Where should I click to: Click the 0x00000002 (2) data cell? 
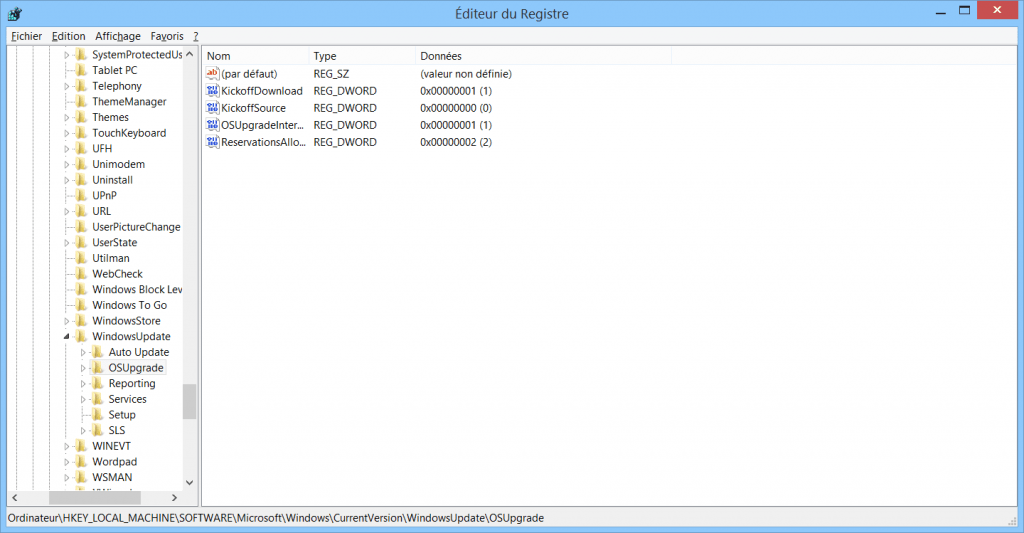pos(456,142)
